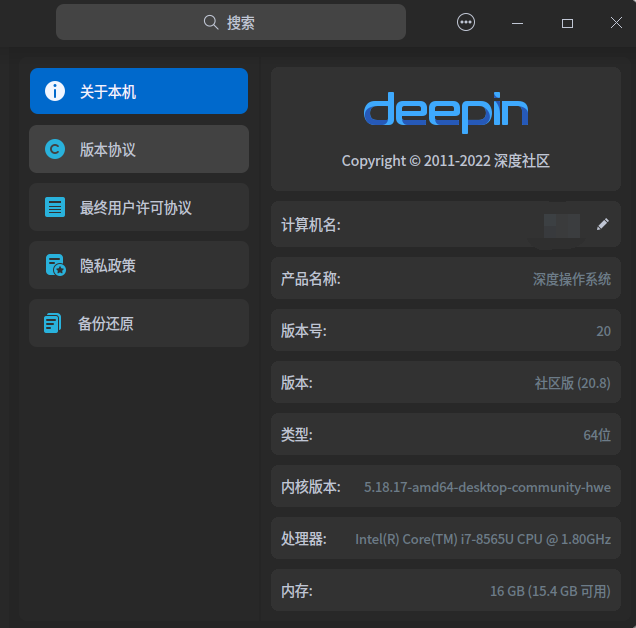Viewport: 636px width, 628px height.
Task: Edit computer name with pencil icon
Action: (603, 224)
